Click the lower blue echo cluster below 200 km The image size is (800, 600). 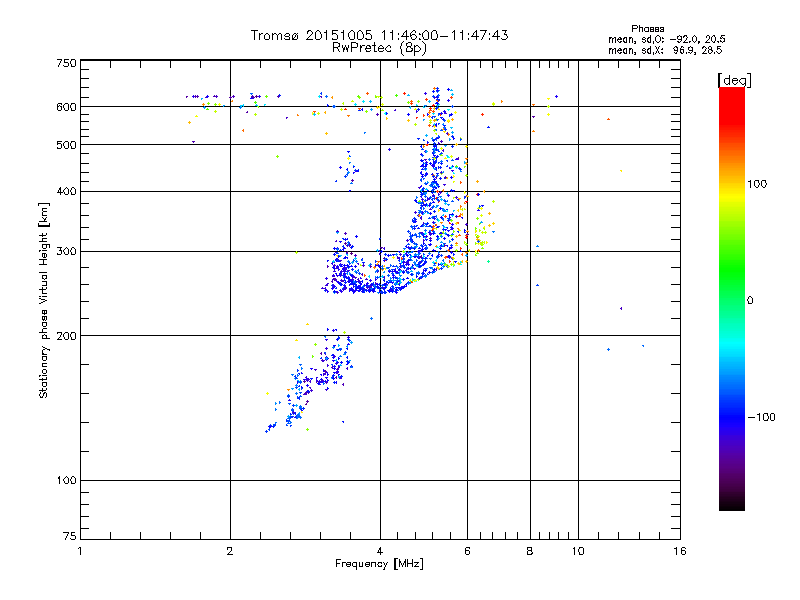pos(311,380)
